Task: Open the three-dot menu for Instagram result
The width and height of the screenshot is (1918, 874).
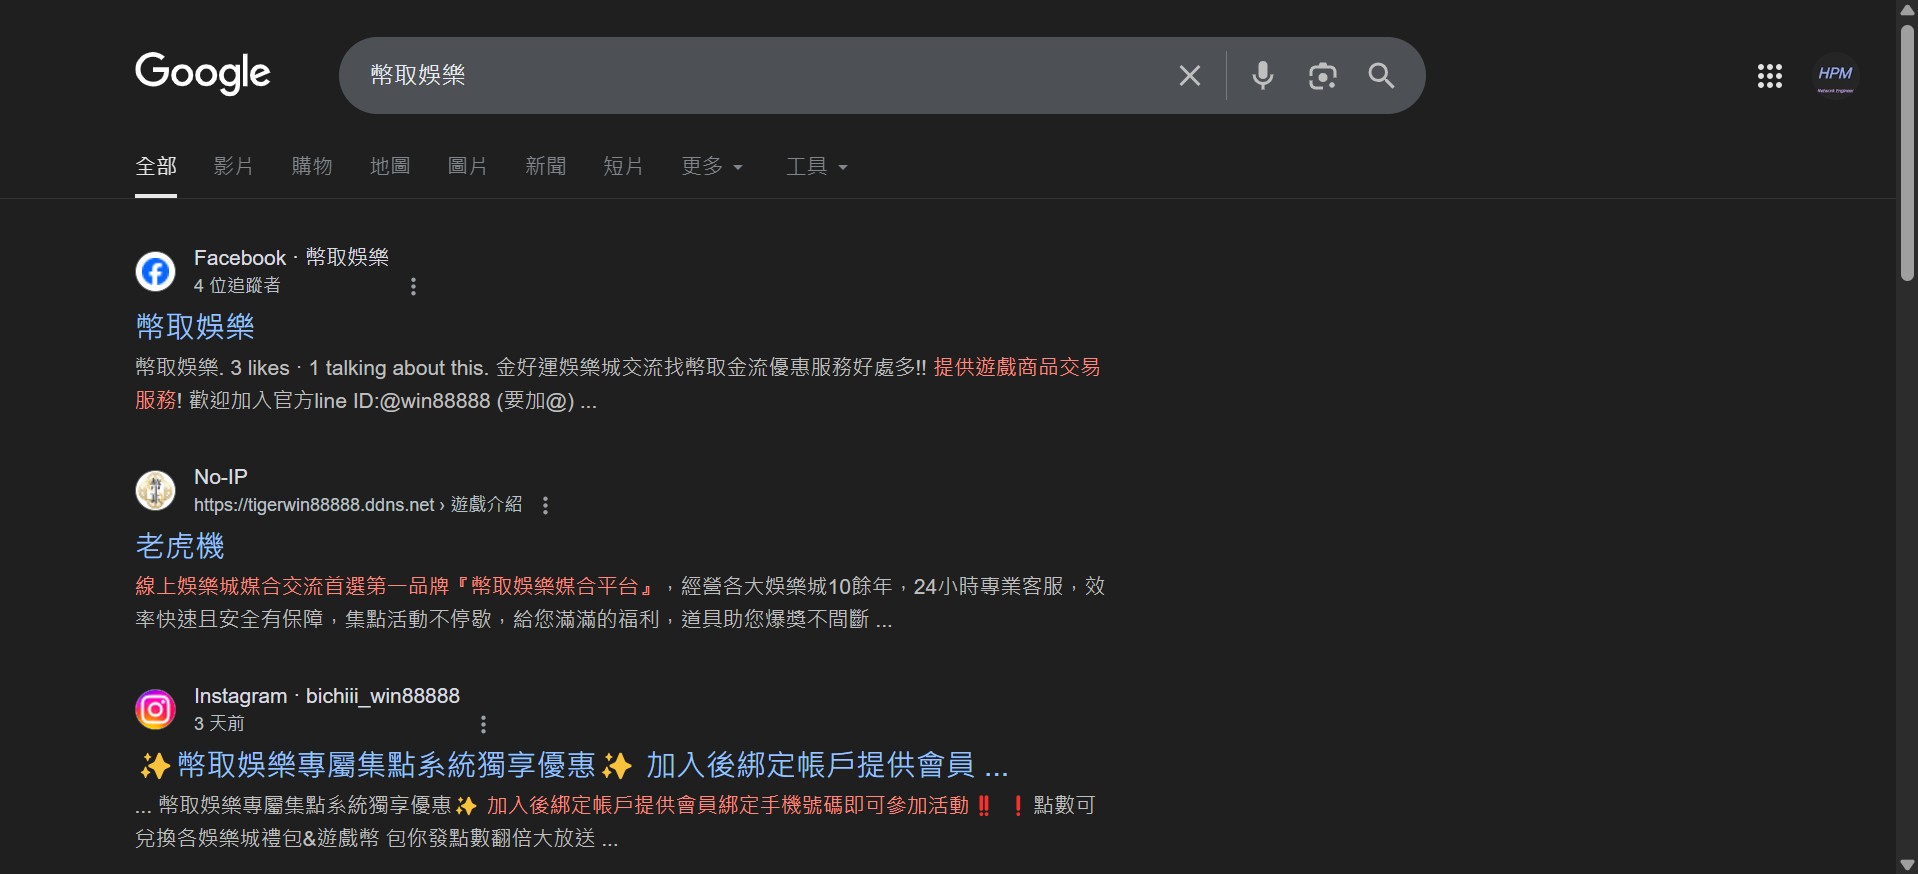Action: 483,724
